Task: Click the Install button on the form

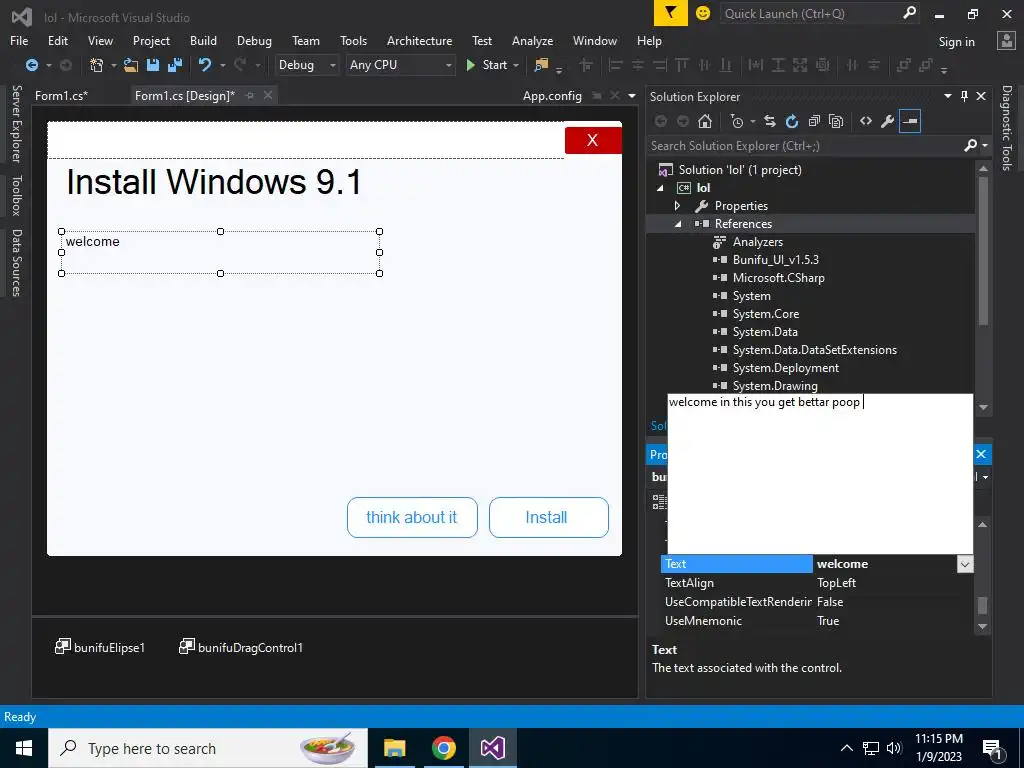Action: coord(549,517)
